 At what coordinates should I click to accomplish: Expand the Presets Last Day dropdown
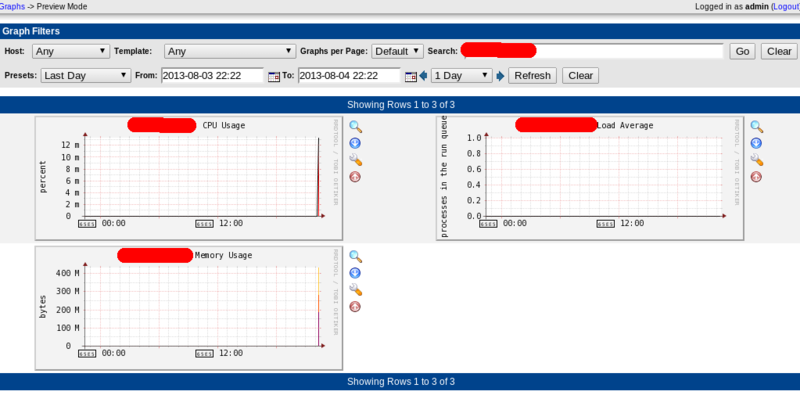86,76
